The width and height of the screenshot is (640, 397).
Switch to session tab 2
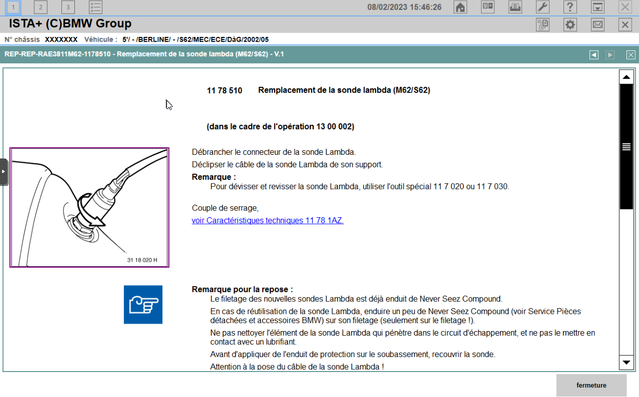pyautogui.click(x=40, y=7)
